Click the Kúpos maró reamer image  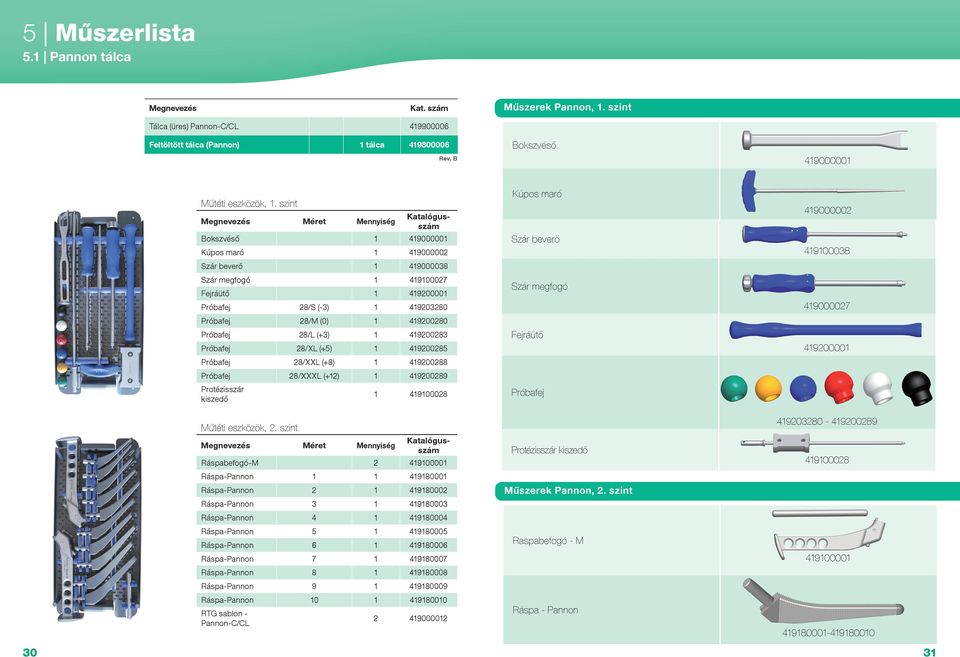823,191
